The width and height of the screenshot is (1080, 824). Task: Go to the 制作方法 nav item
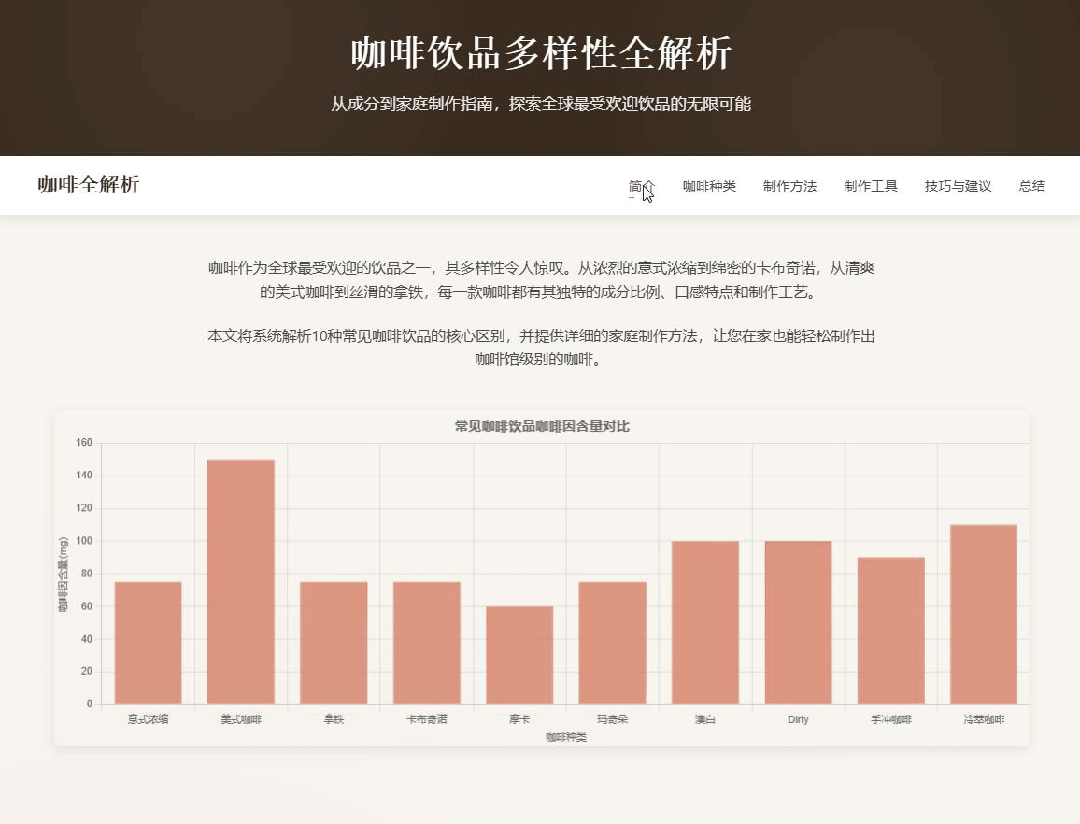pyautogui.click(x=790, y=186)
